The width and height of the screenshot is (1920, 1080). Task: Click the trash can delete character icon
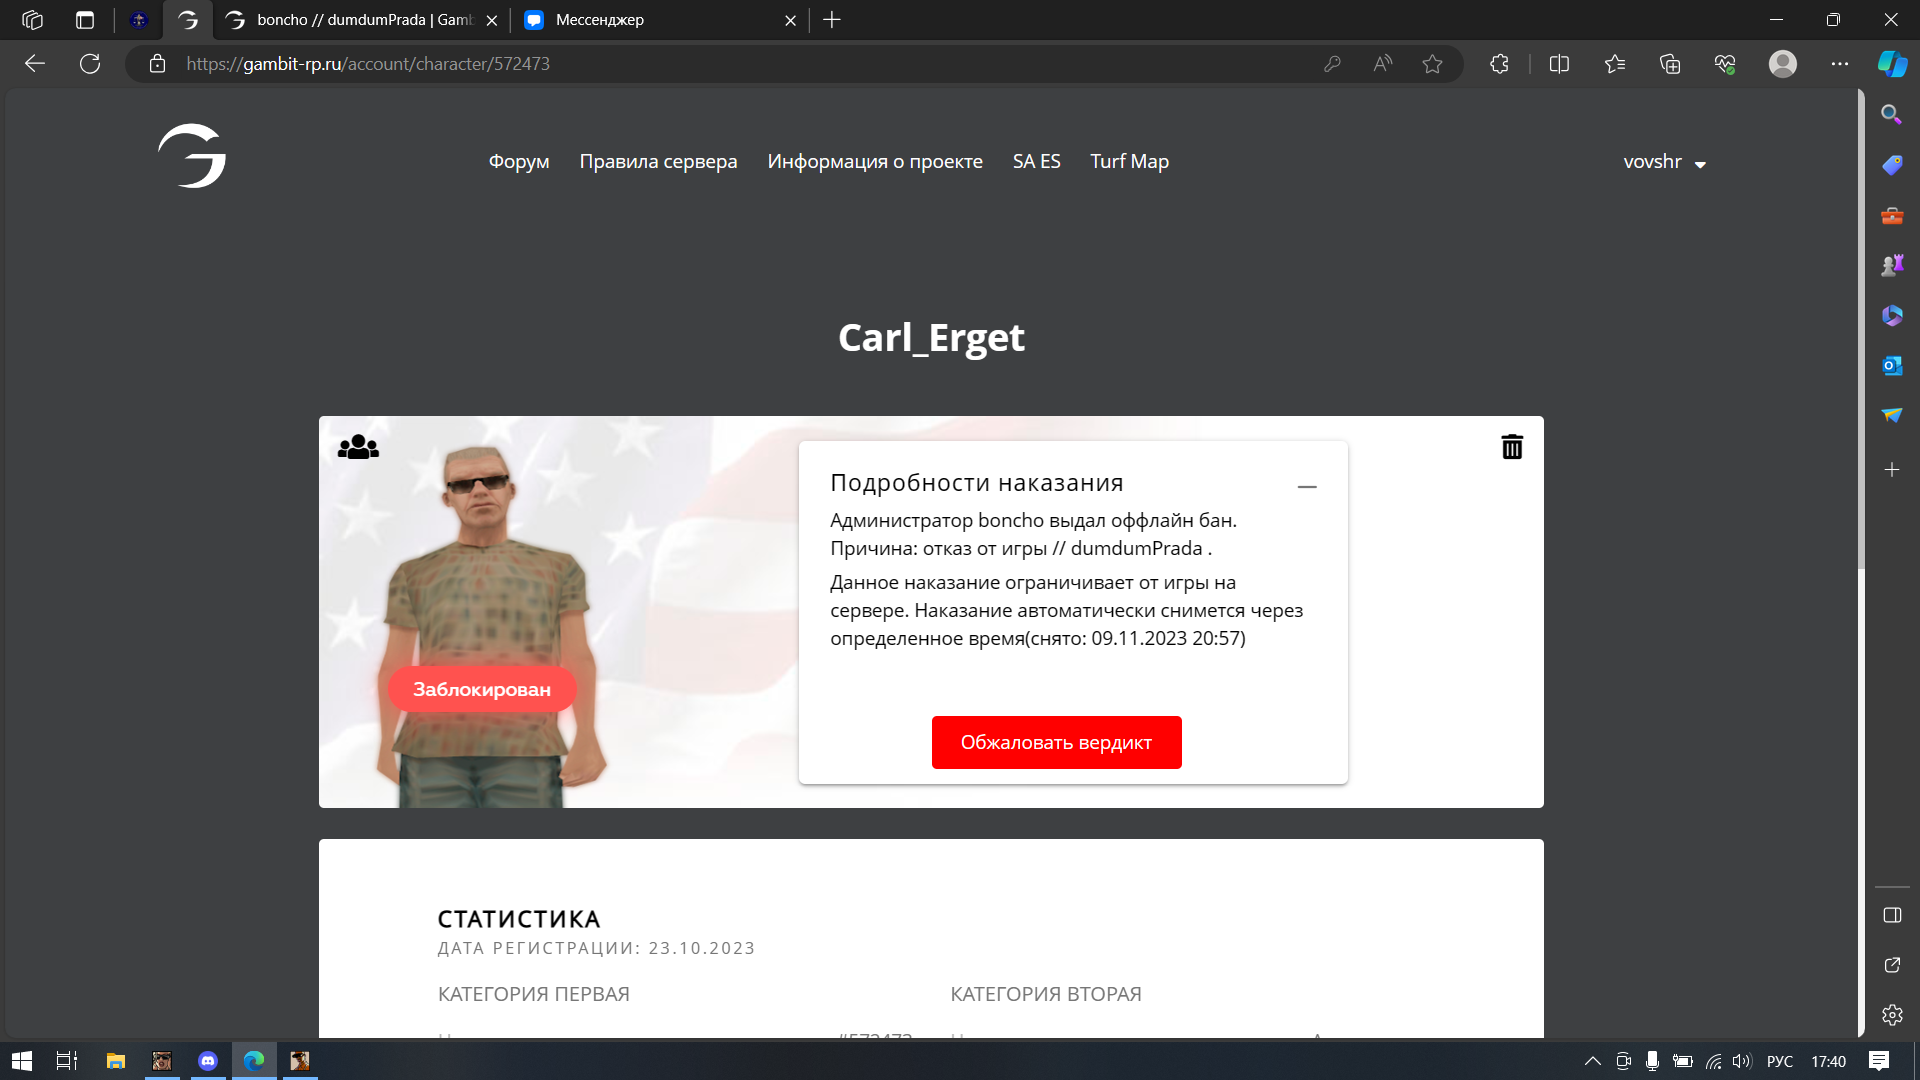[1511, 447]
